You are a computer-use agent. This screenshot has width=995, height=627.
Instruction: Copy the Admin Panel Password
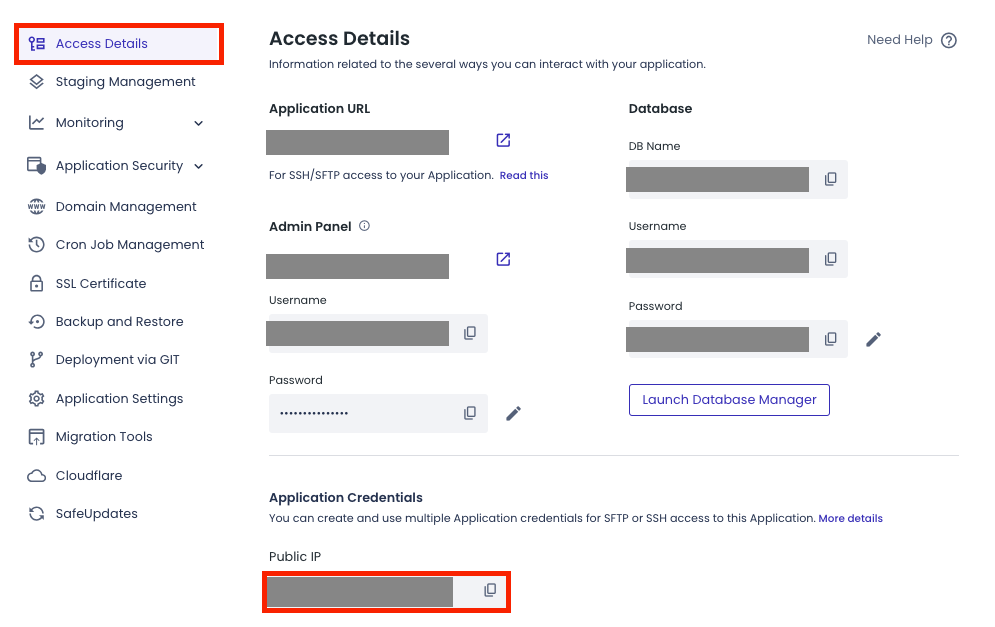coord(470,413)
